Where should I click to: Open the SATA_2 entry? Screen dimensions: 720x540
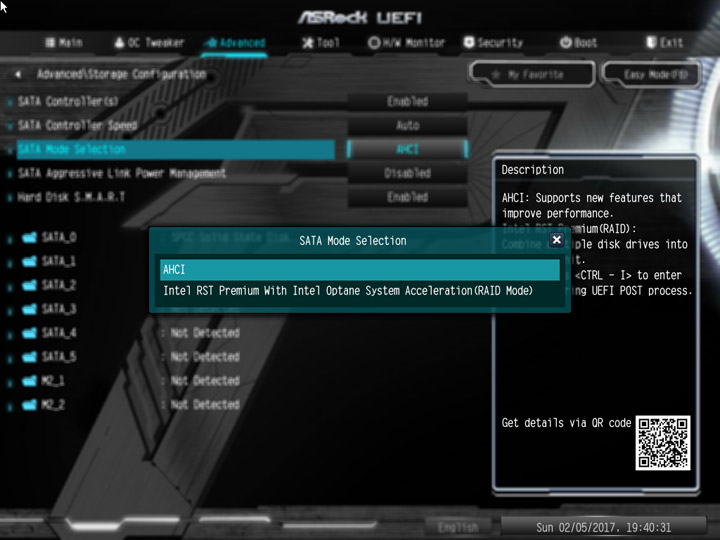click(59, 285)
